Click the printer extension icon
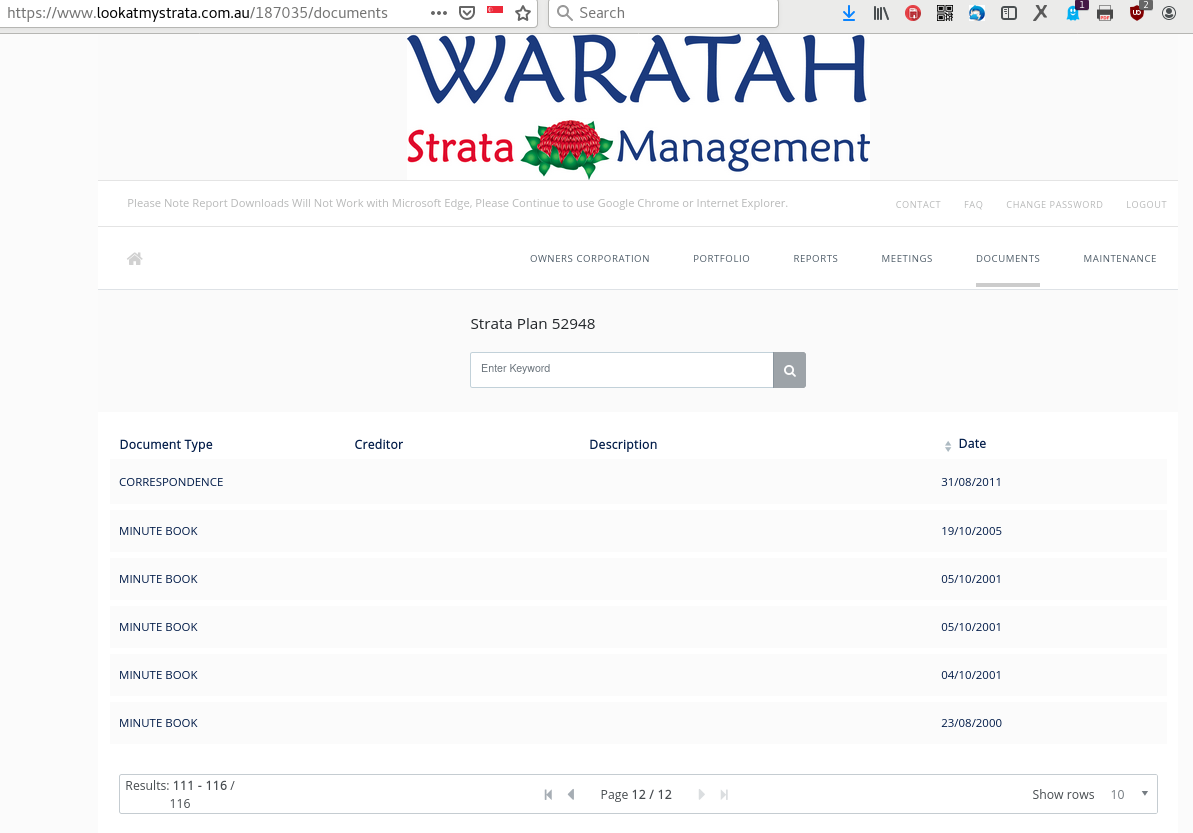Viewport: 1193px width, 833px height. tap(1105, 13)
